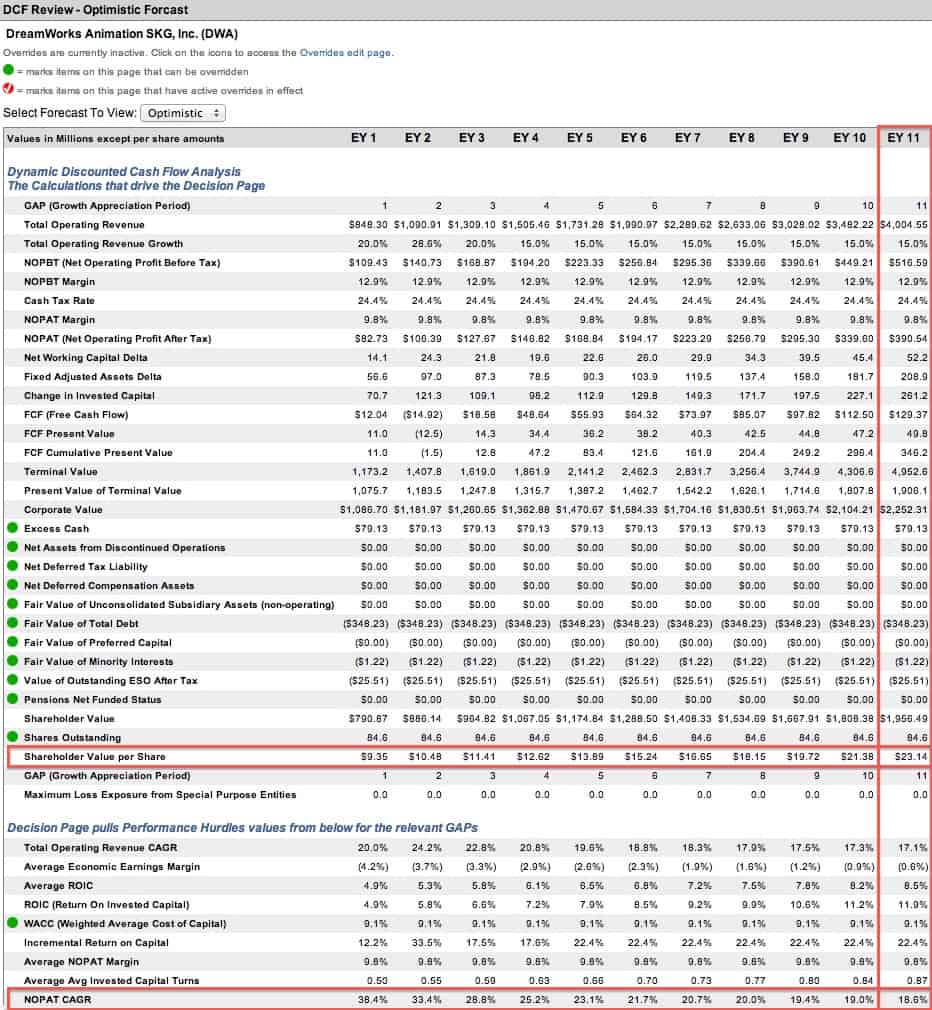Click the Shareholder Value per Share label
The width and height of the screenshot is (932, 1010).
pos(95,757)
